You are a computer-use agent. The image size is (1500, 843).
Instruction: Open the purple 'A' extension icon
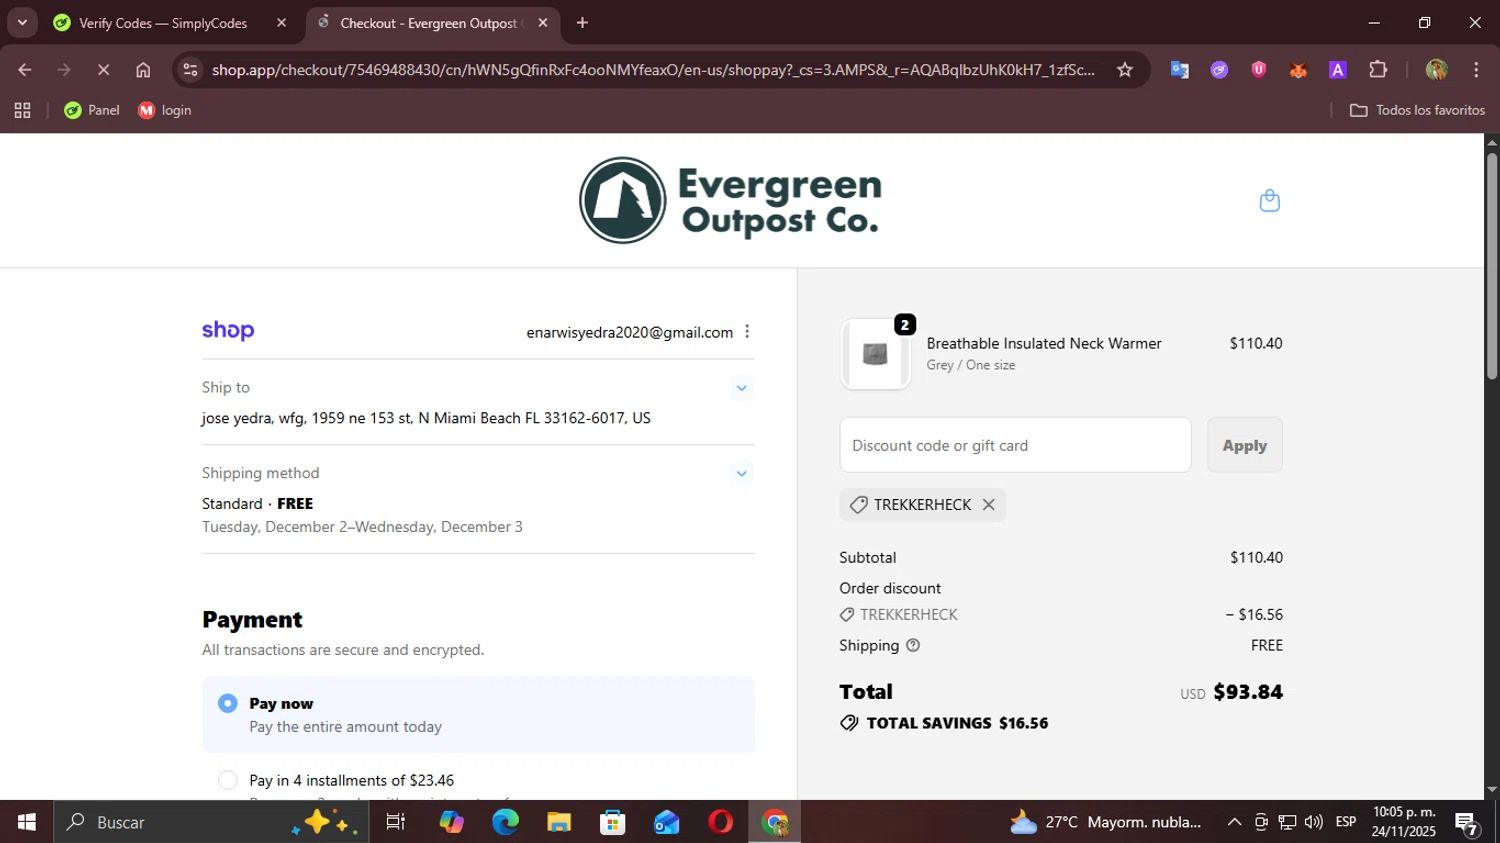click(1338, 70)
